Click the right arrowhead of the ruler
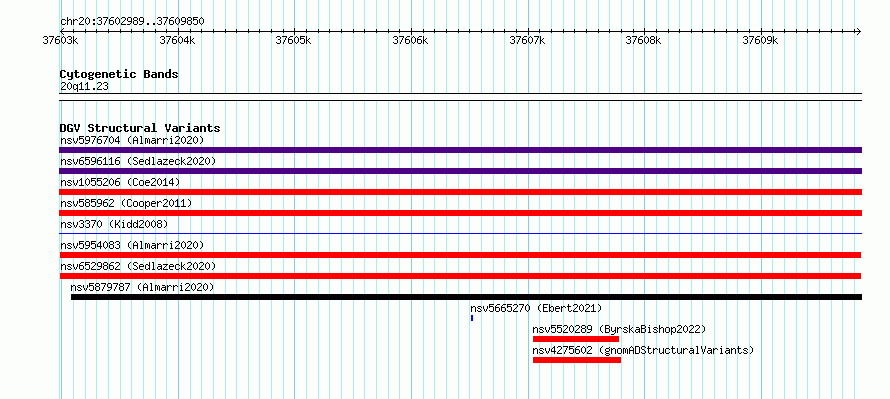This screenshot has width=890, height=399. (858, 32)
